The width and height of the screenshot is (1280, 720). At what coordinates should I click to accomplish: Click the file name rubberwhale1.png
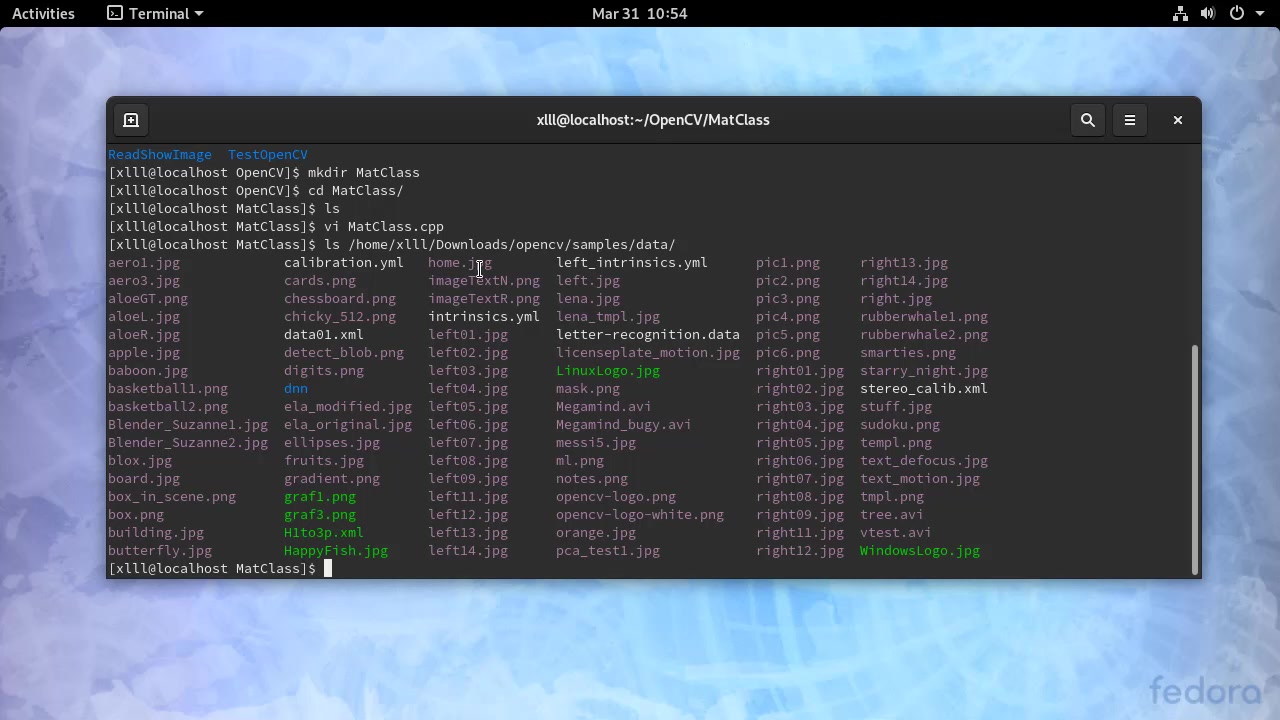click(x=924, y=317)
